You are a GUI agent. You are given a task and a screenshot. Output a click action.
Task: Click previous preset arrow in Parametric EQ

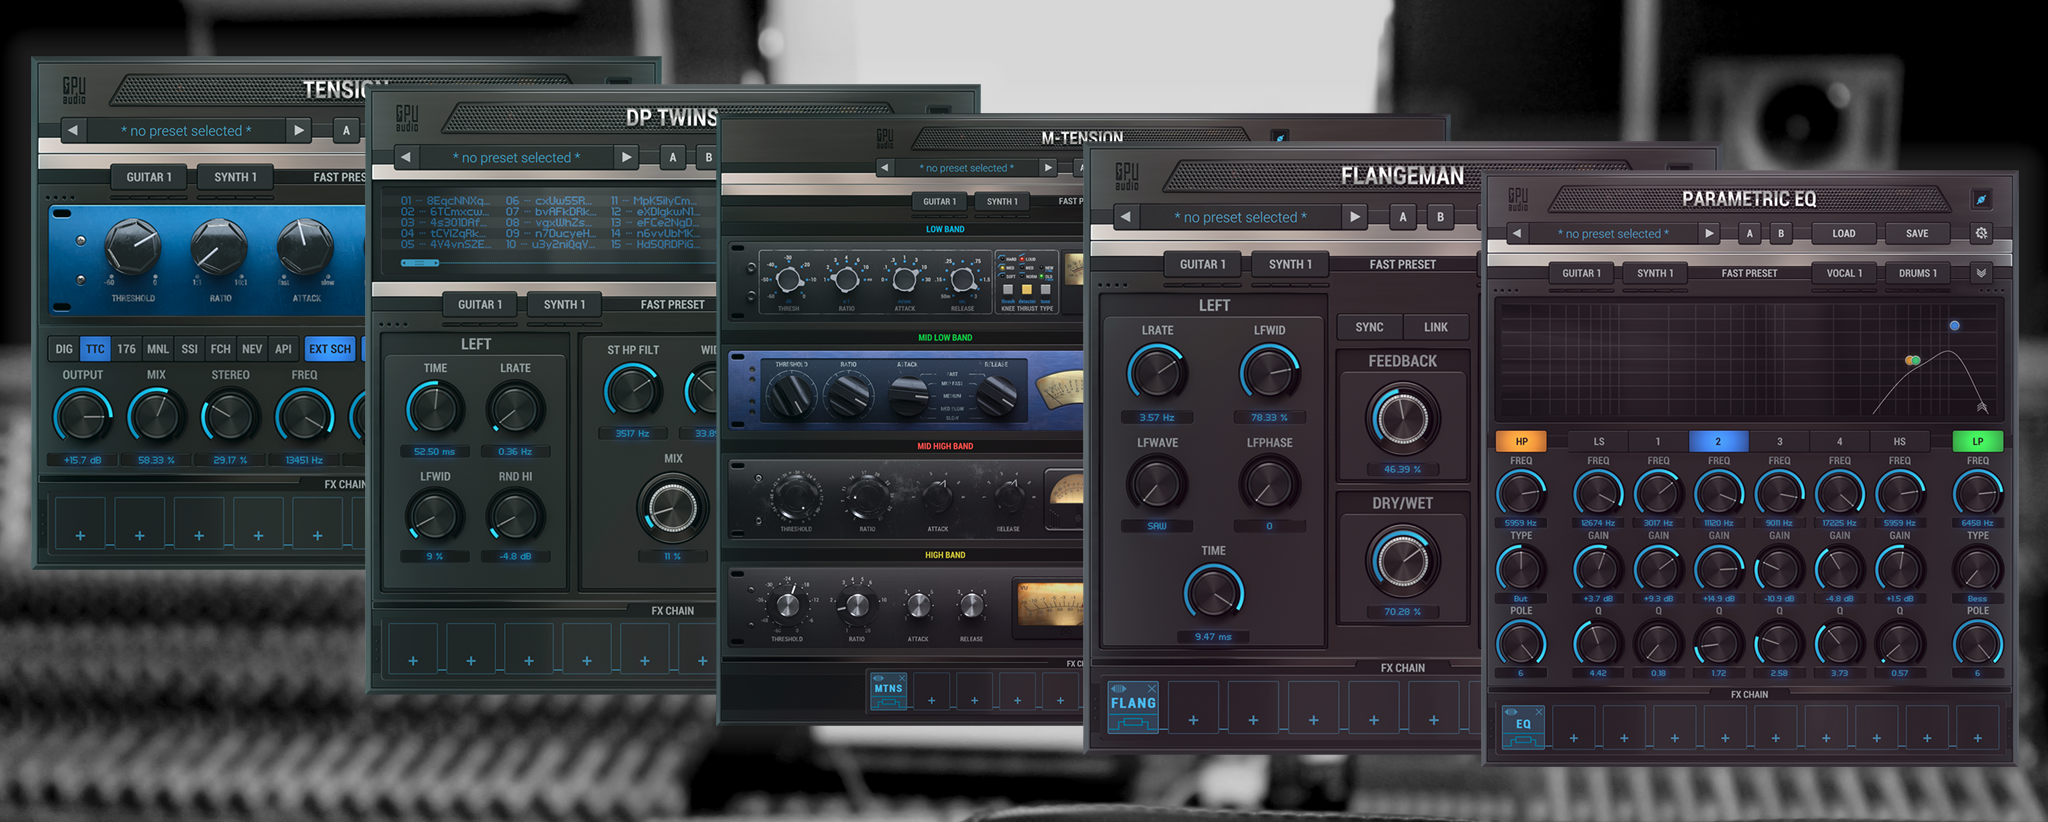tap(1517, 233)
